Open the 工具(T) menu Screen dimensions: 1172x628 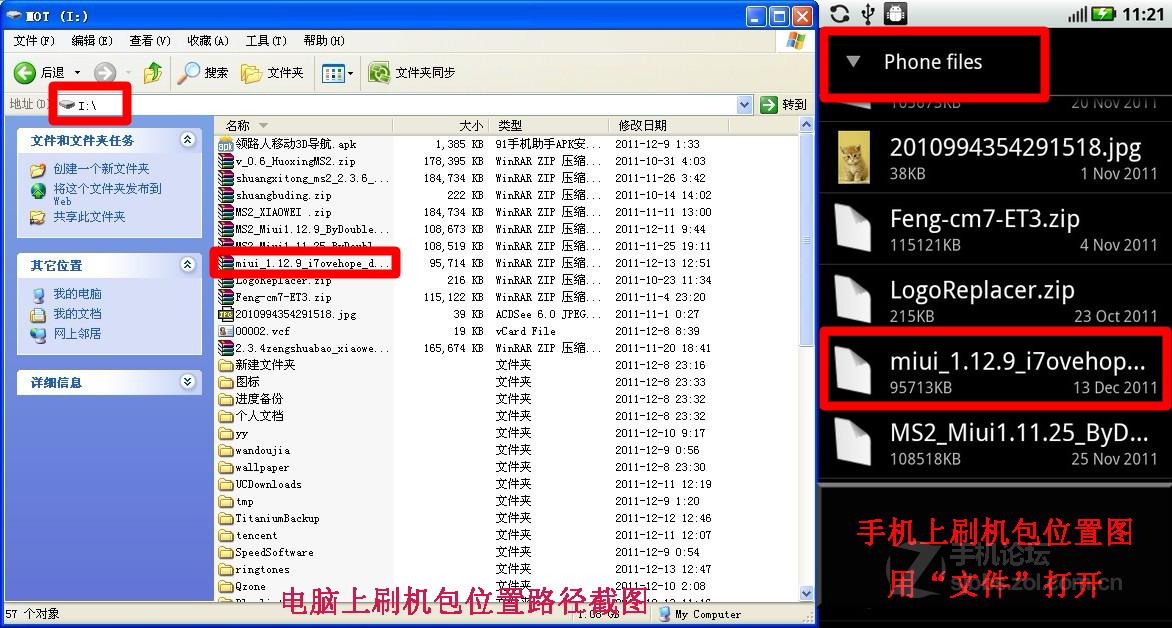pos(266,40)
